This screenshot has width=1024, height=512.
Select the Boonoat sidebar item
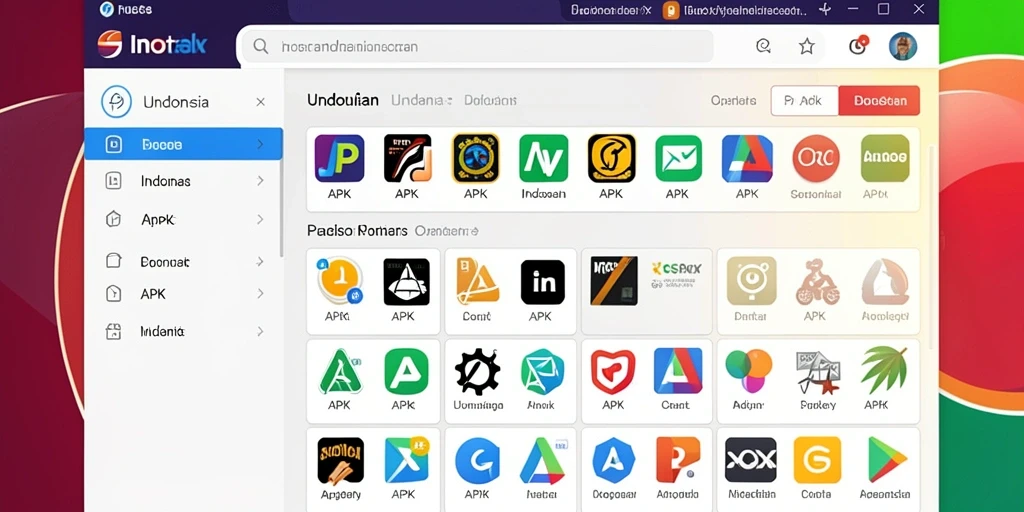click(184, 262)
